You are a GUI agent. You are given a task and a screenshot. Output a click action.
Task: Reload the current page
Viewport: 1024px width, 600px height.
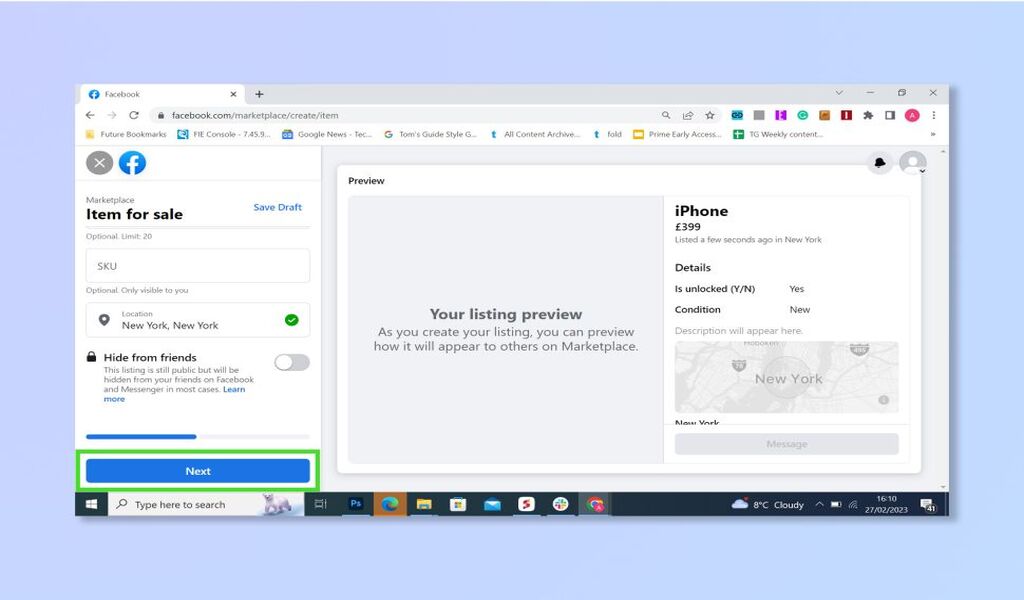[x=134, y=115]
